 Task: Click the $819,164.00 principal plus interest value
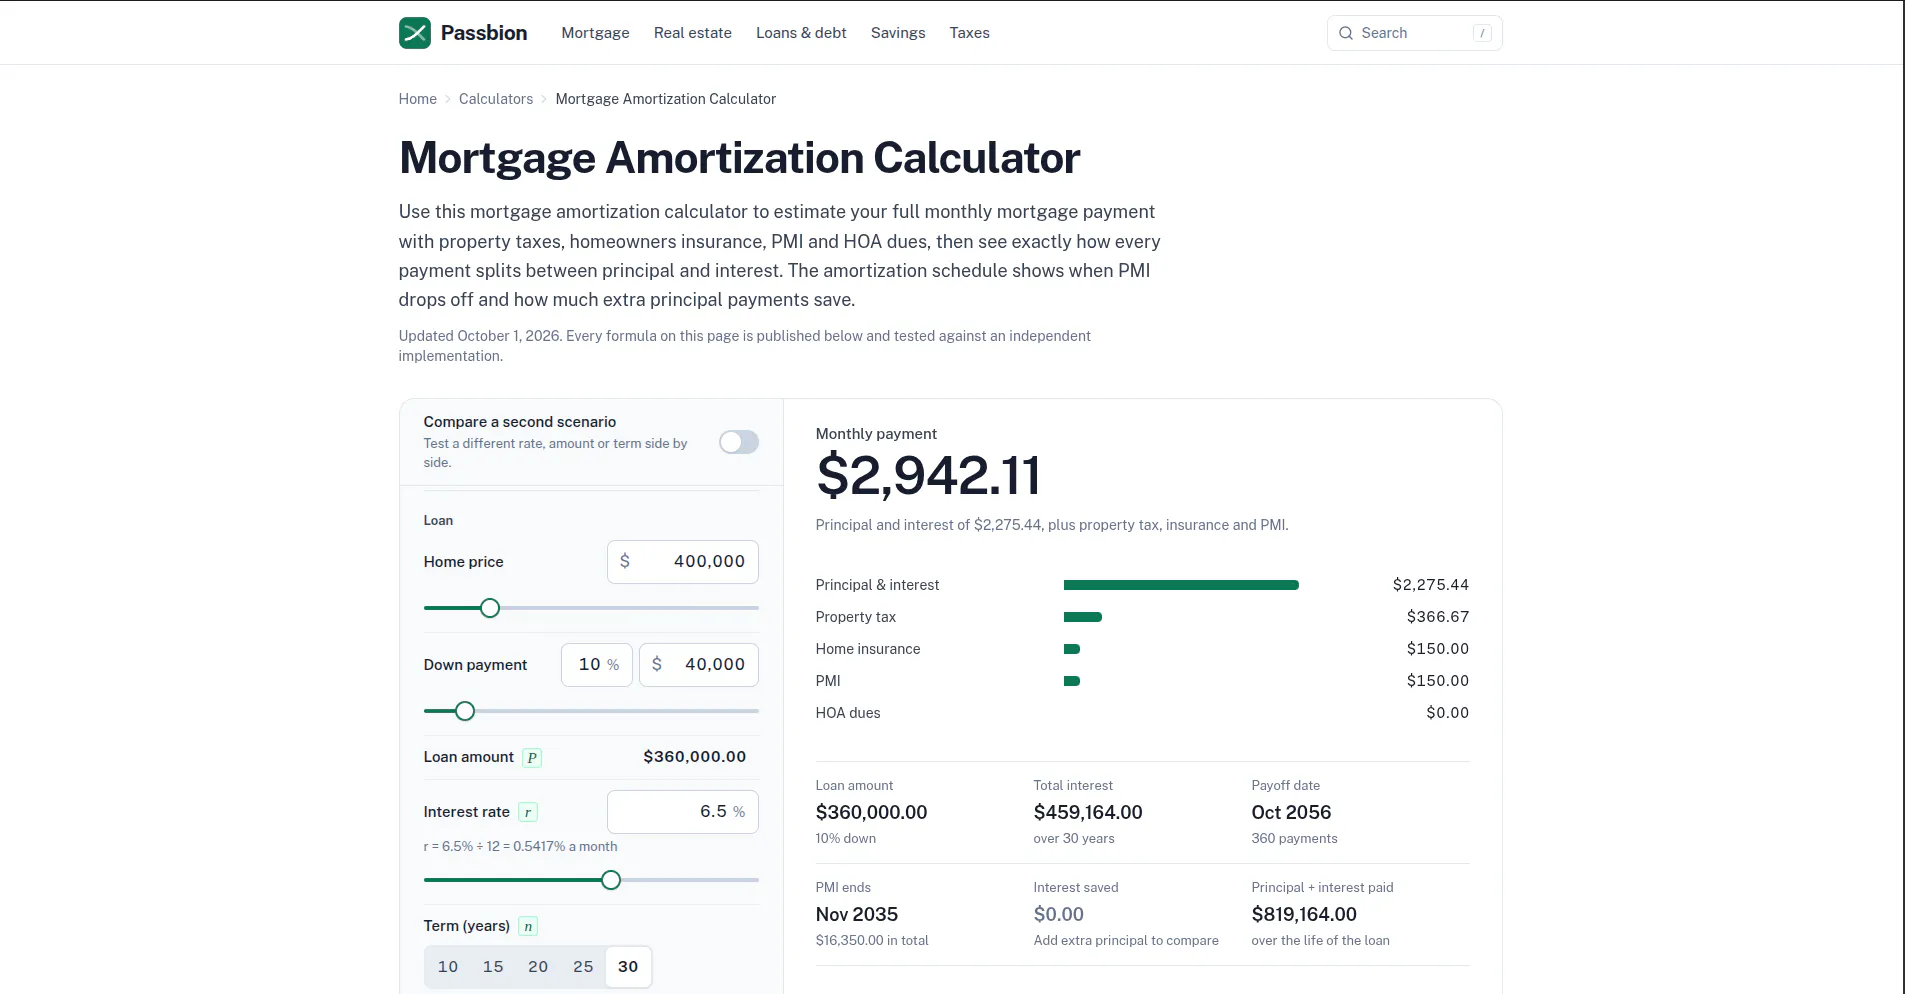1304,915
